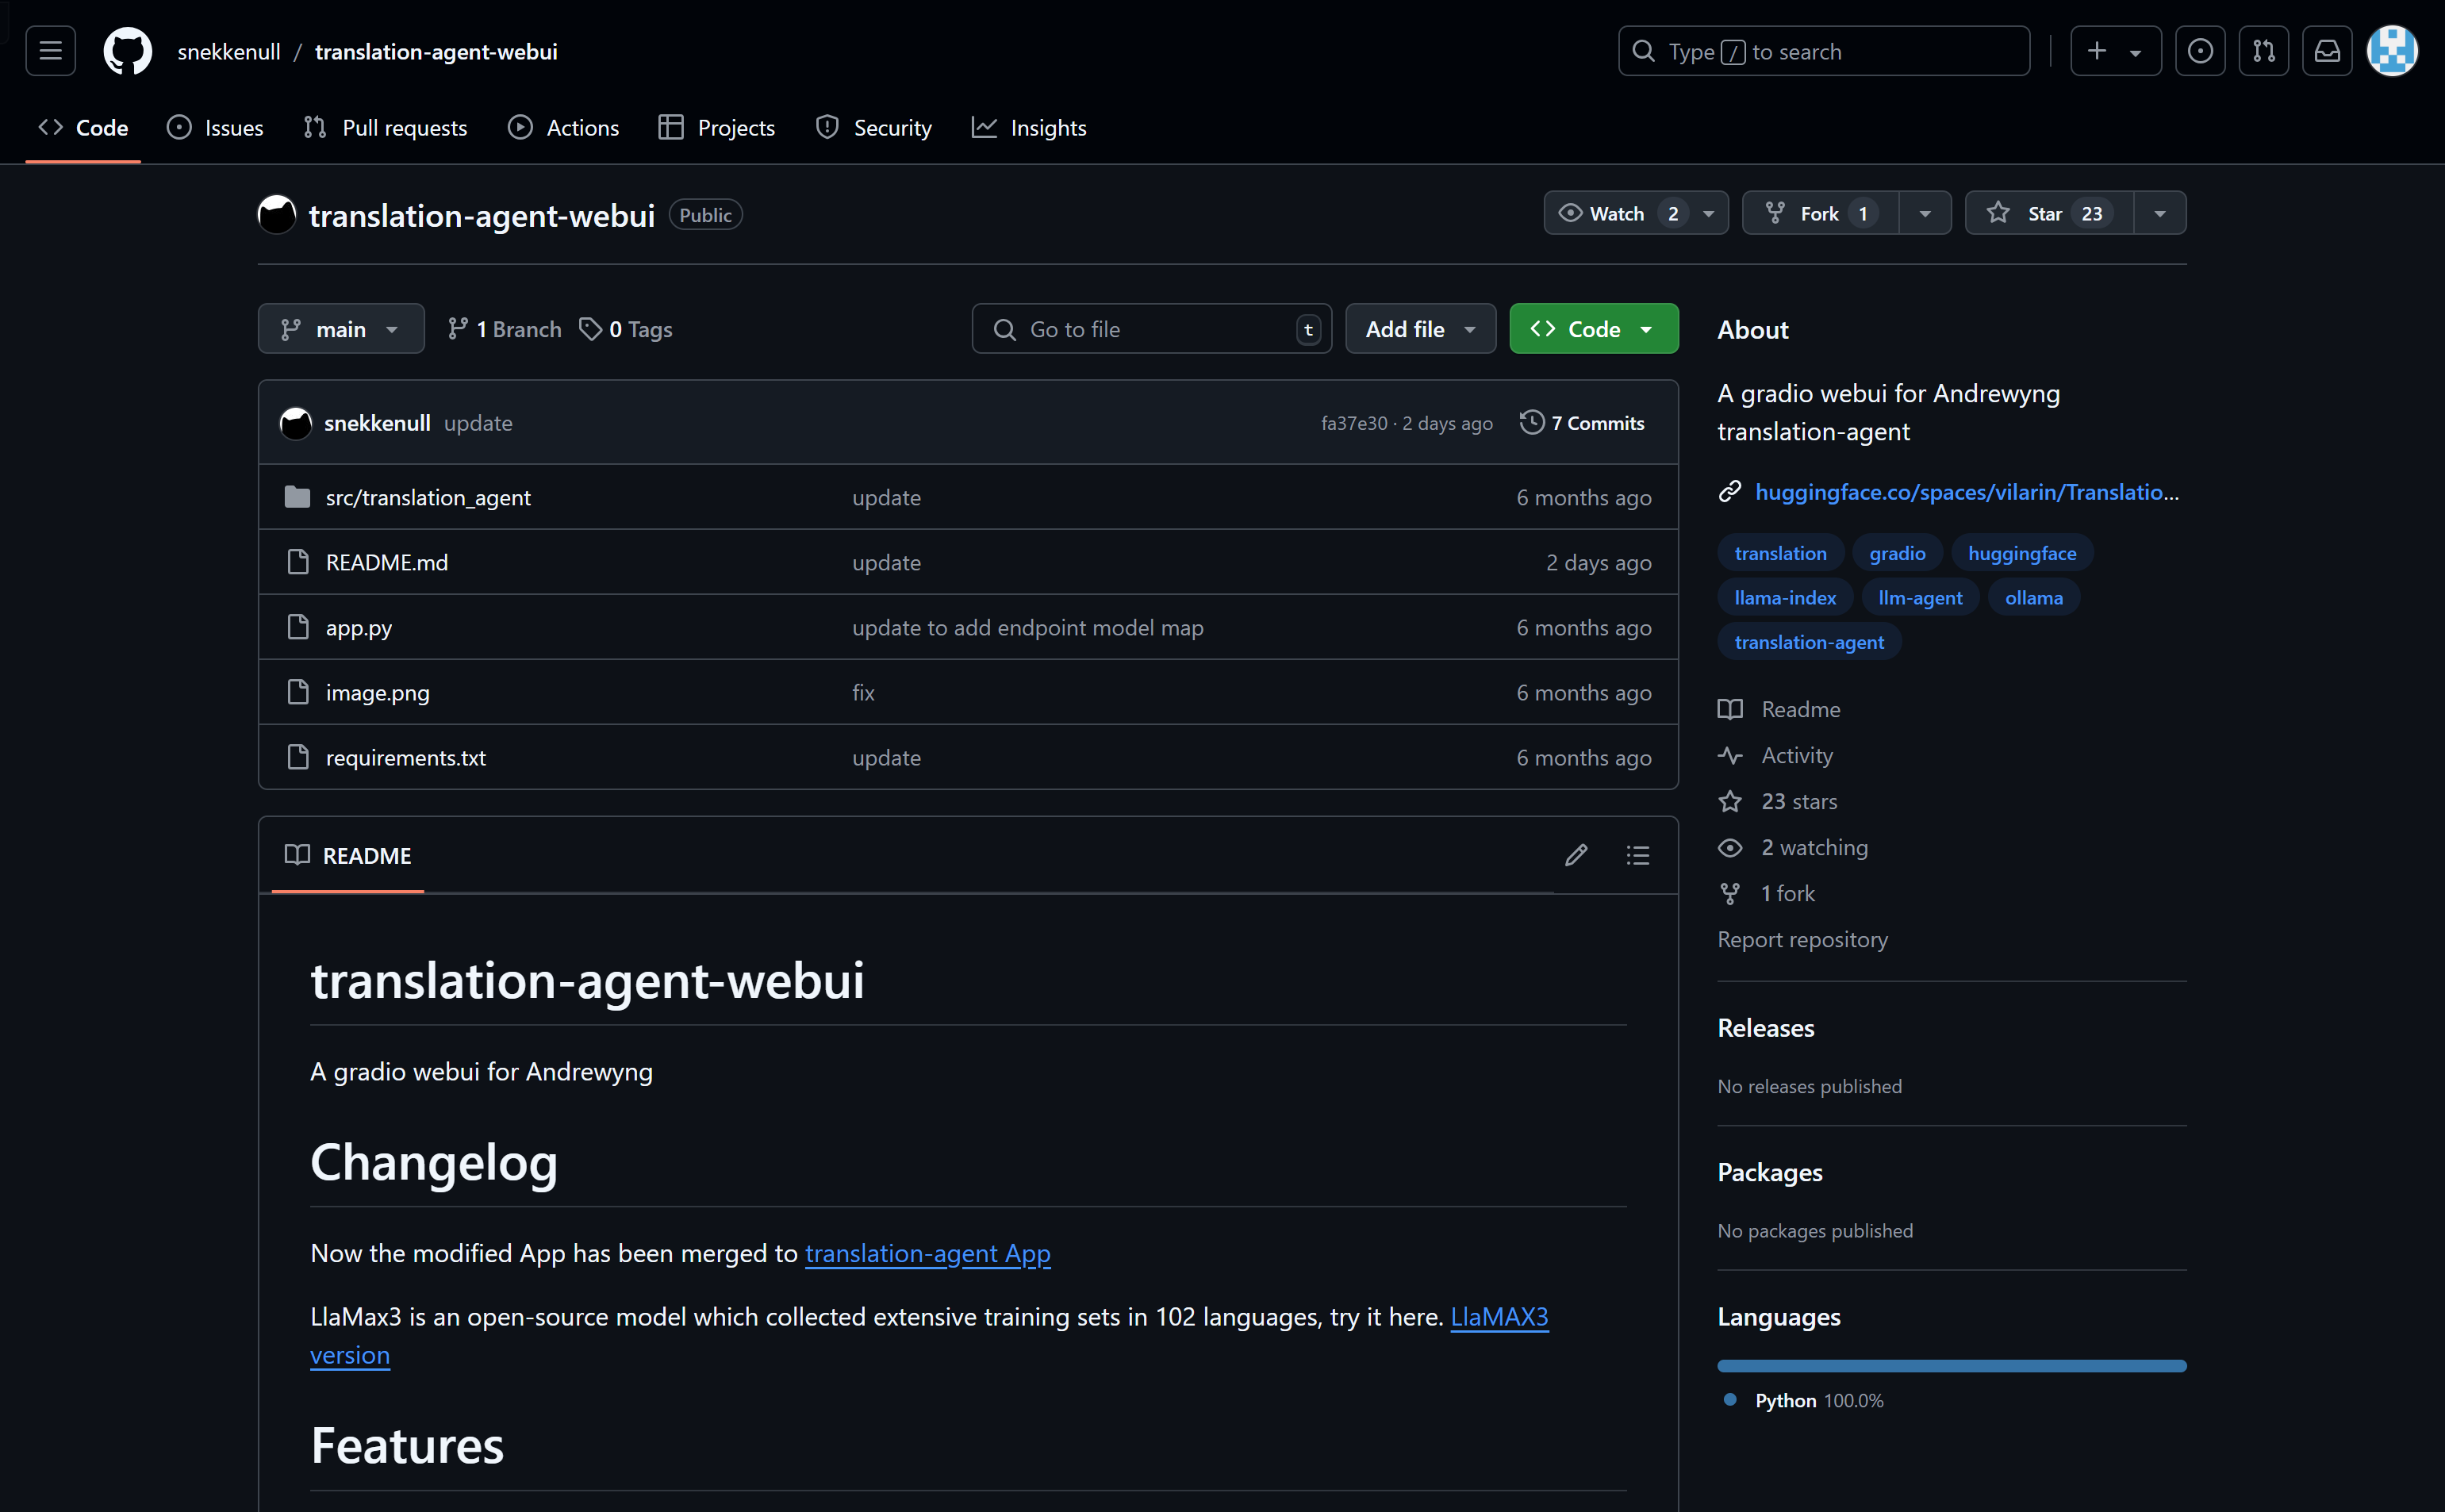Click the translation topic tag
Image resolution: width=2445 pixels, height=1512 pixels.
(x=1780, y=553)
